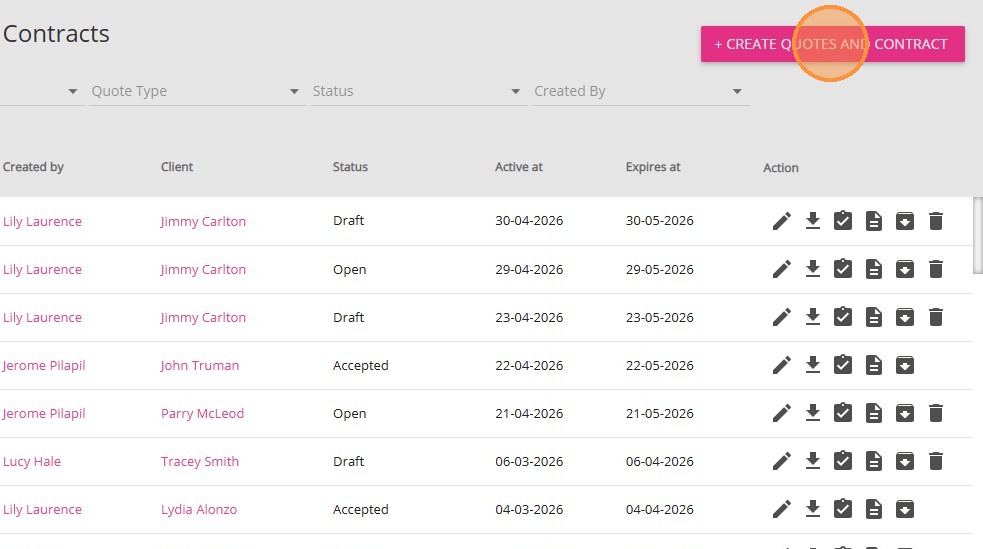The image size is (983, 549).
Task: Open document icon for John Truman's contract
Action: pyautogui.click(x=874, y=365)
